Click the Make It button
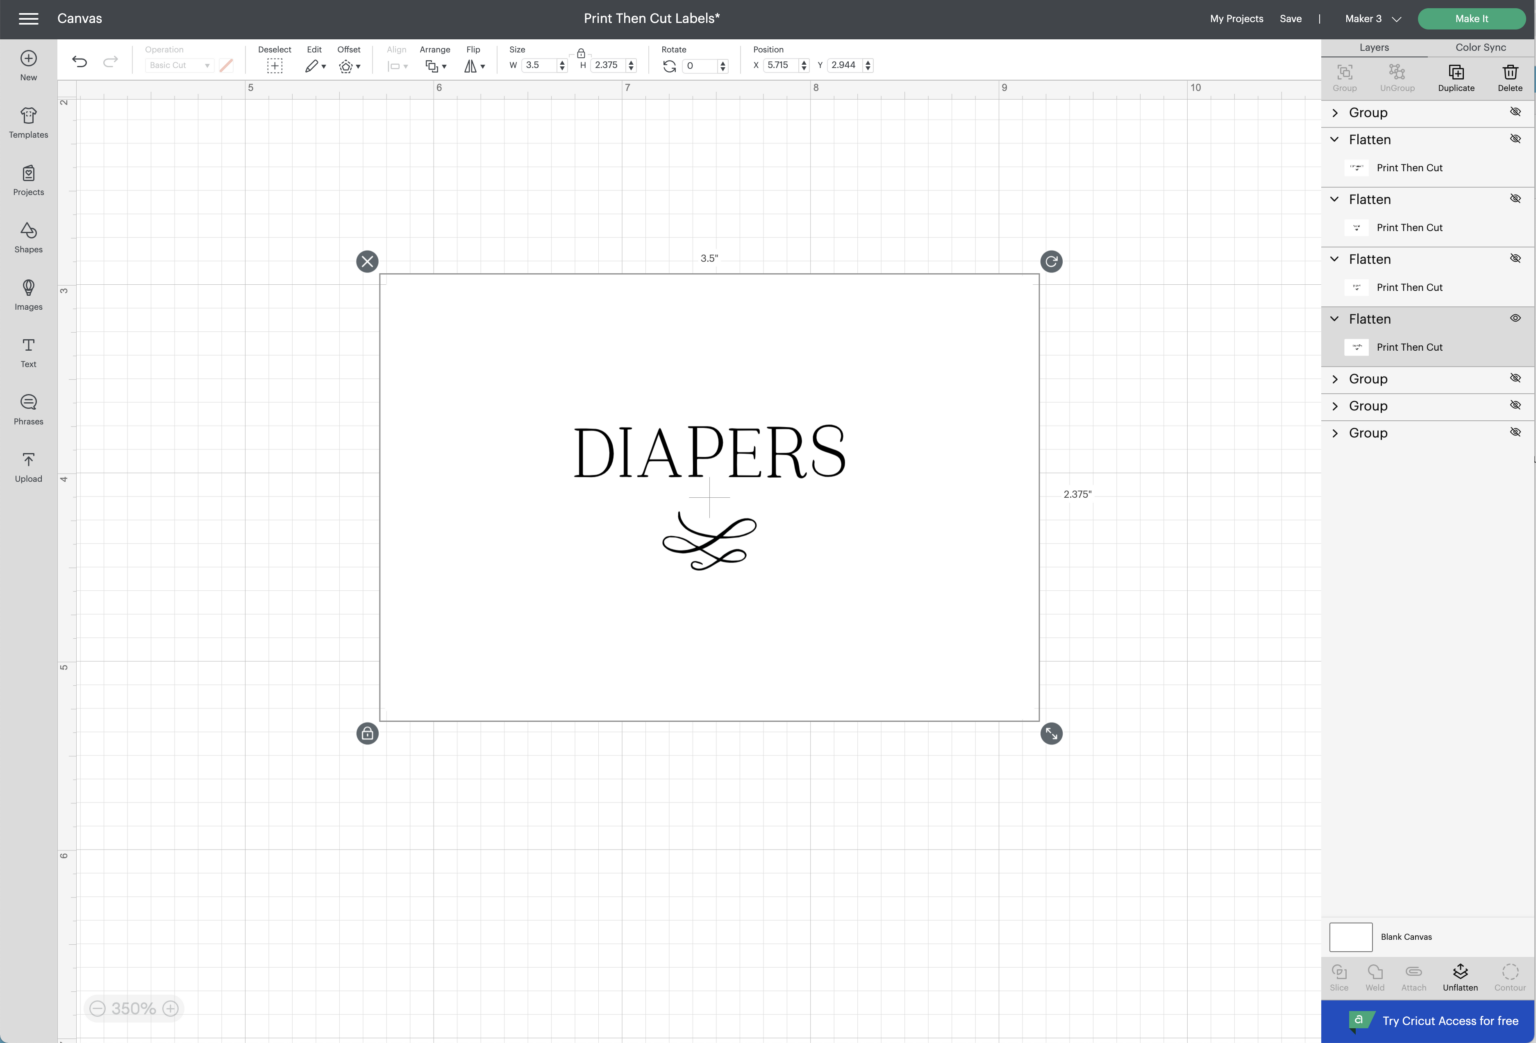 (x=1471, y=18)
